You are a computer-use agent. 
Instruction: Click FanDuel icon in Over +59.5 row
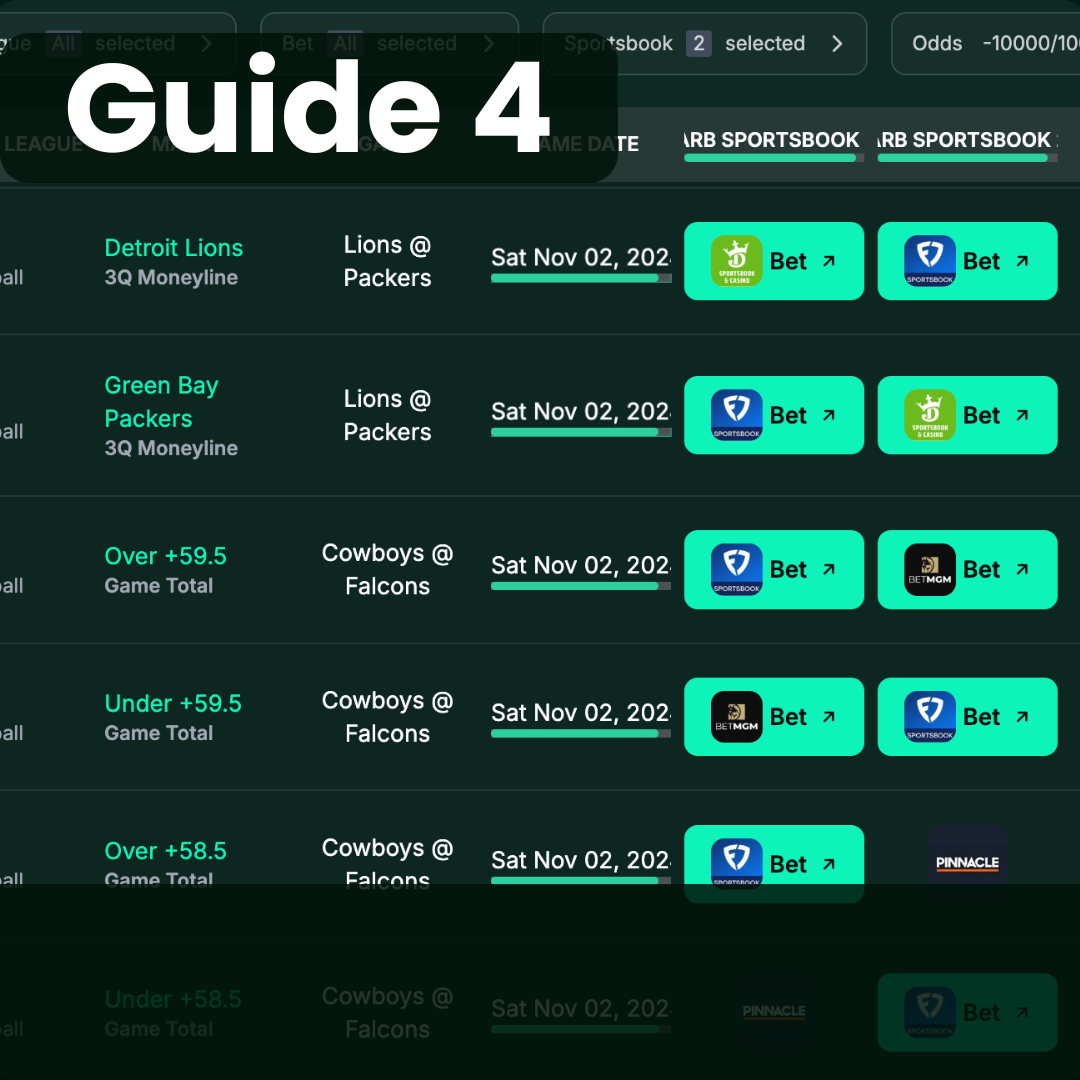(736, 569)
